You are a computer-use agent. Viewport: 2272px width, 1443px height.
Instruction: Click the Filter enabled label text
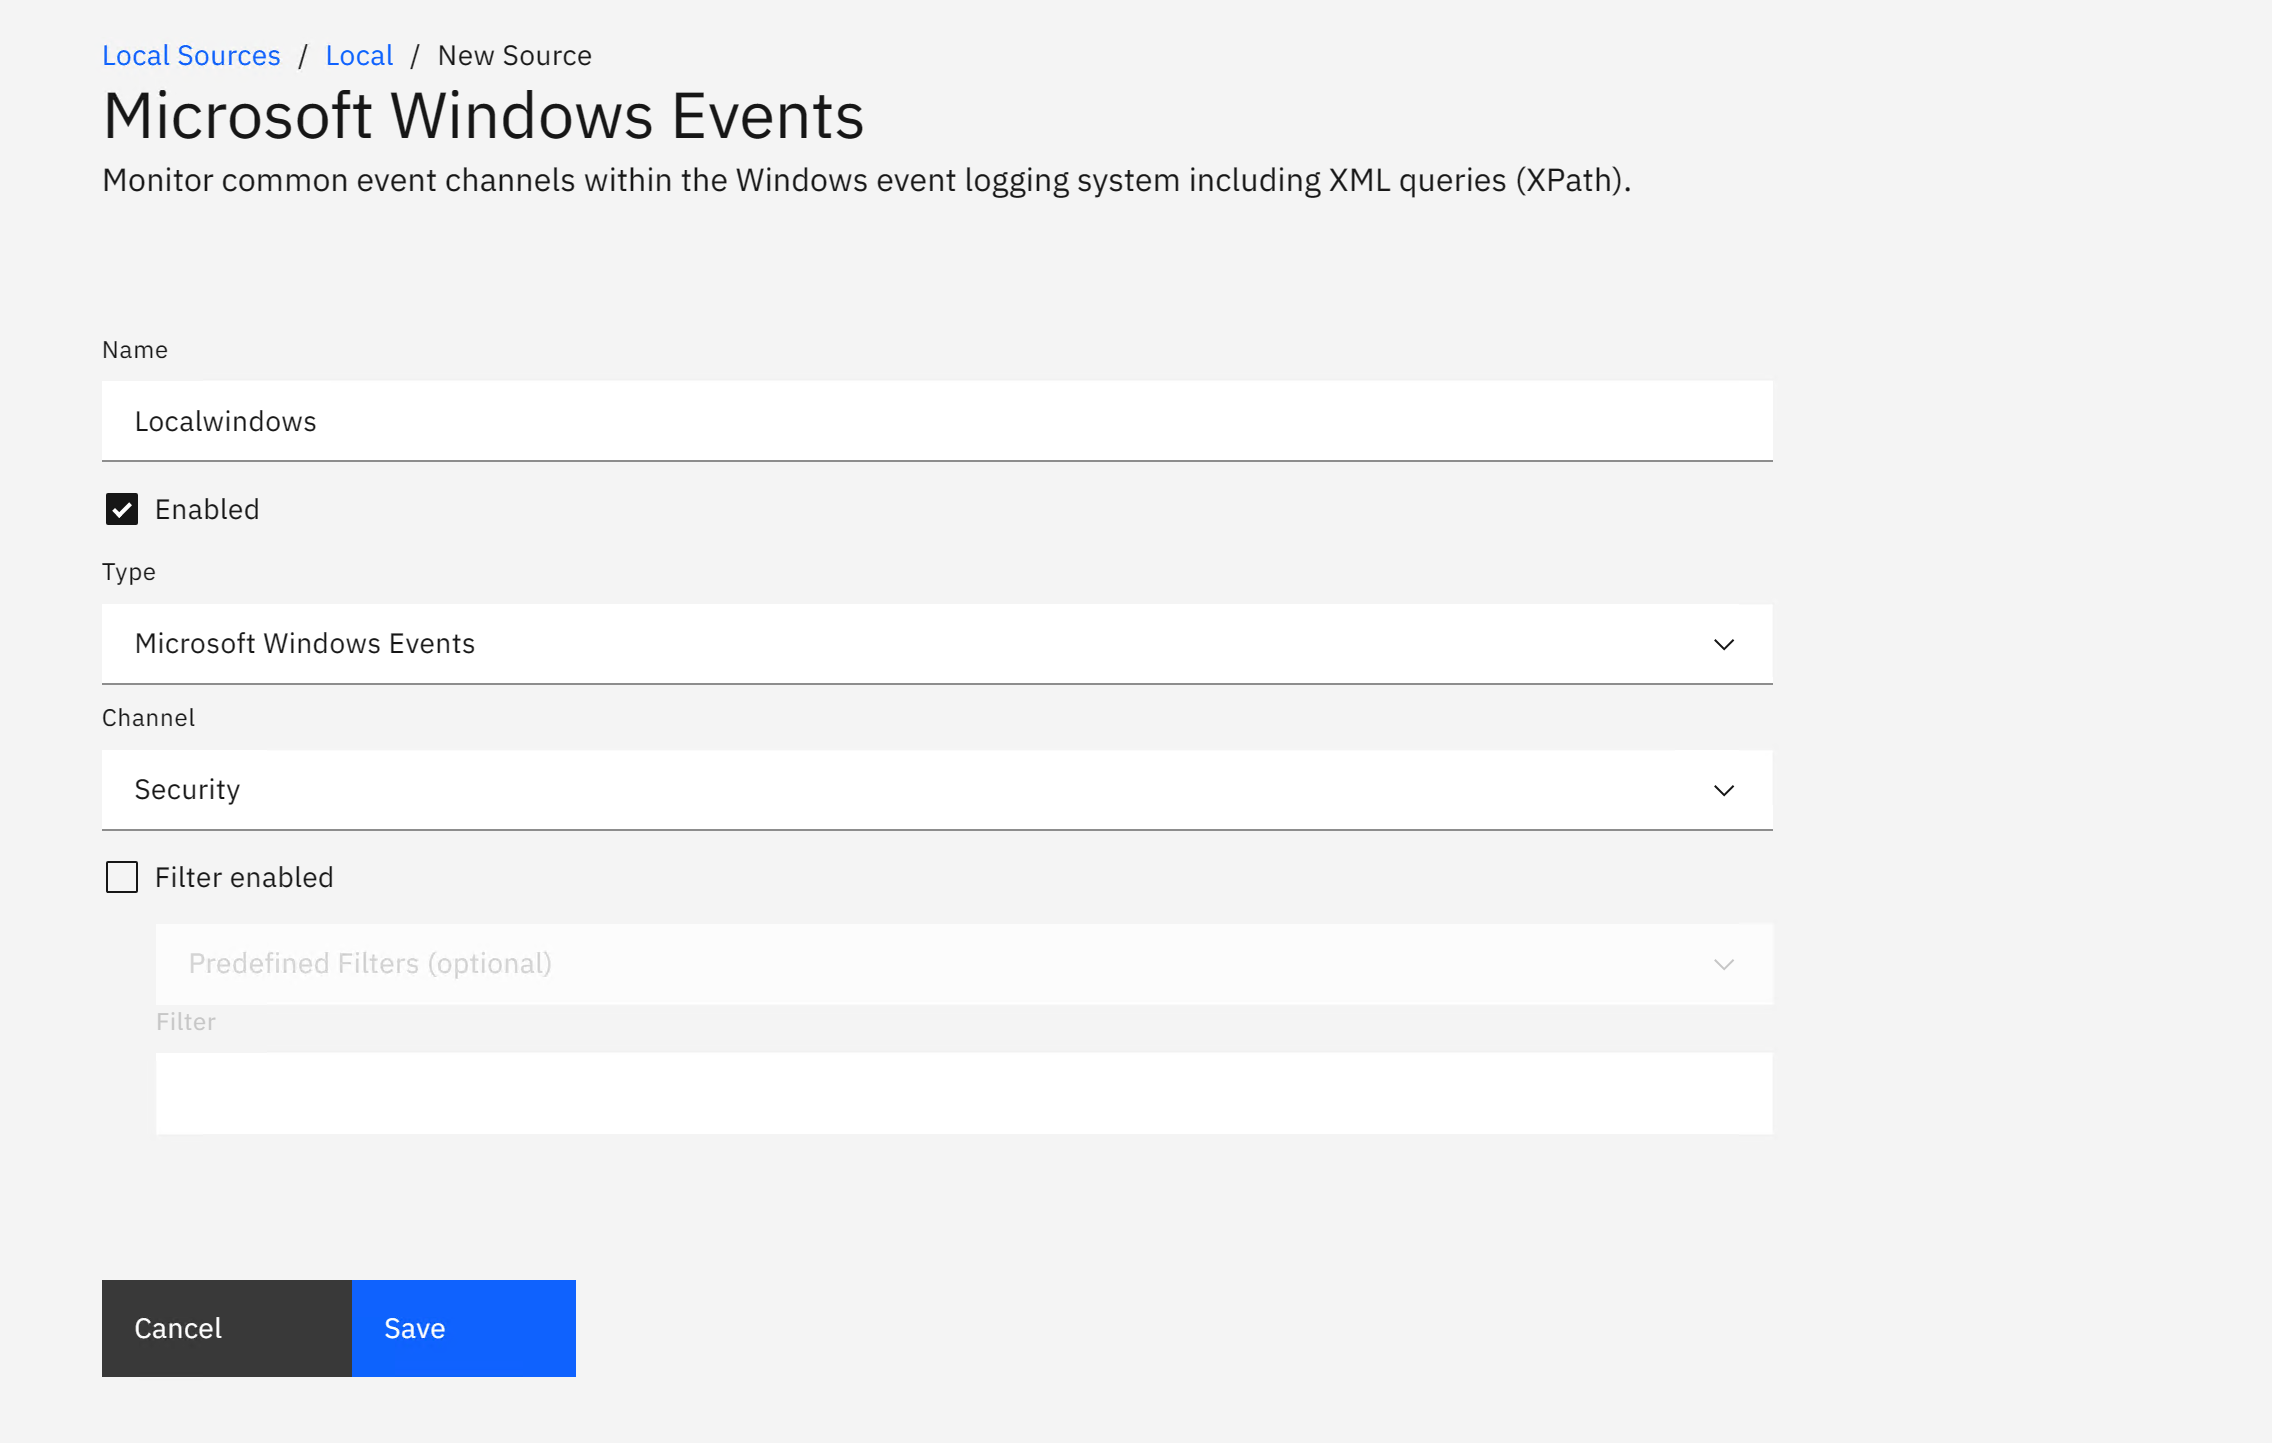click(244, 877)
